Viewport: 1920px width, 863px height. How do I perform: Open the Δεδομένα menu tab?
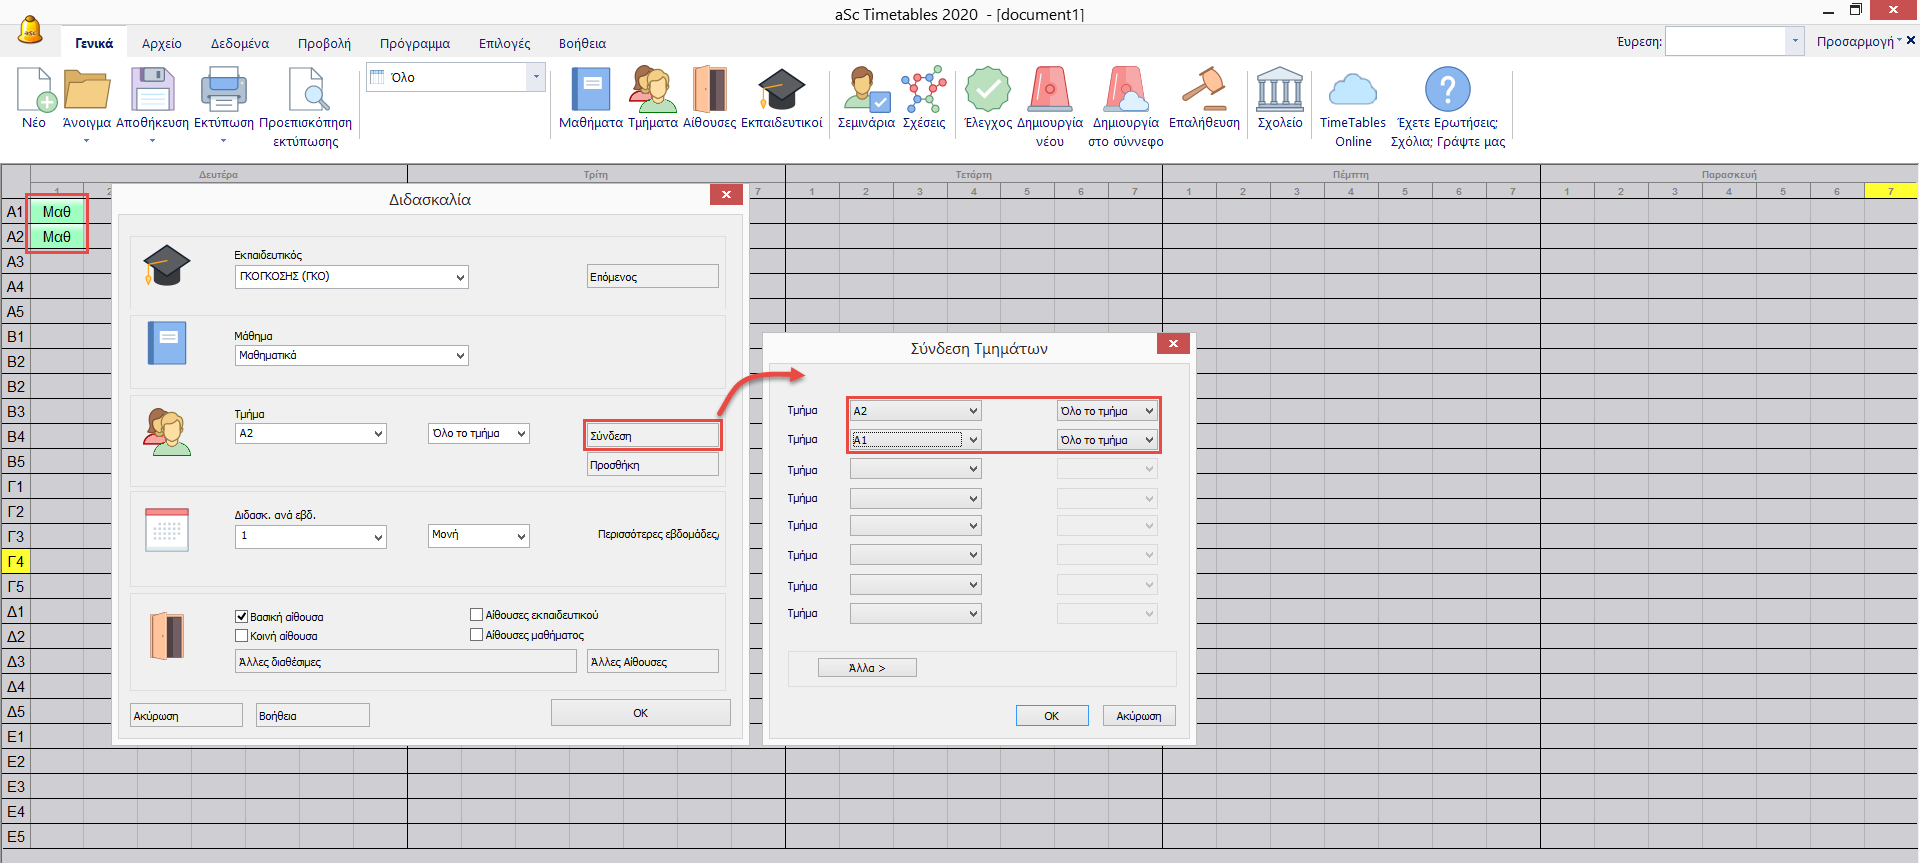coord(239,43)
